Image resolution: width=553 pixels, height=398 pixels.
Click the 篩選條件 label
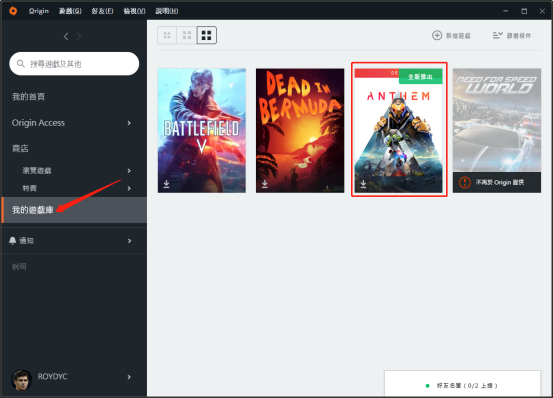pos(519,36)
